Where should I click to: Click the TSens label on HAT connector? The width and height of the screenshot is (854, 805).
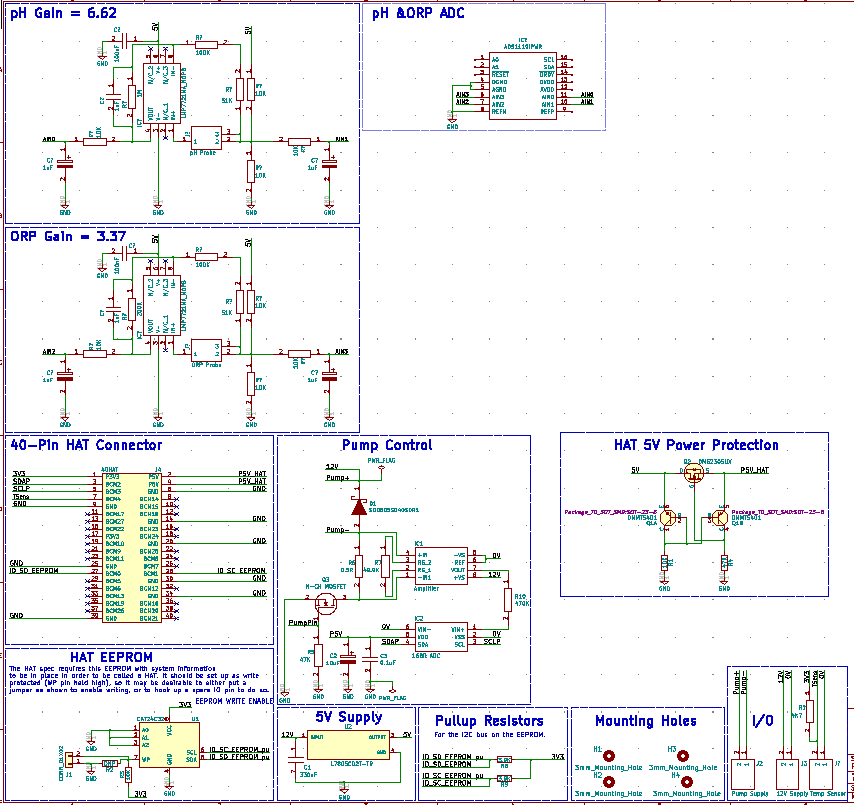point(21,496)
